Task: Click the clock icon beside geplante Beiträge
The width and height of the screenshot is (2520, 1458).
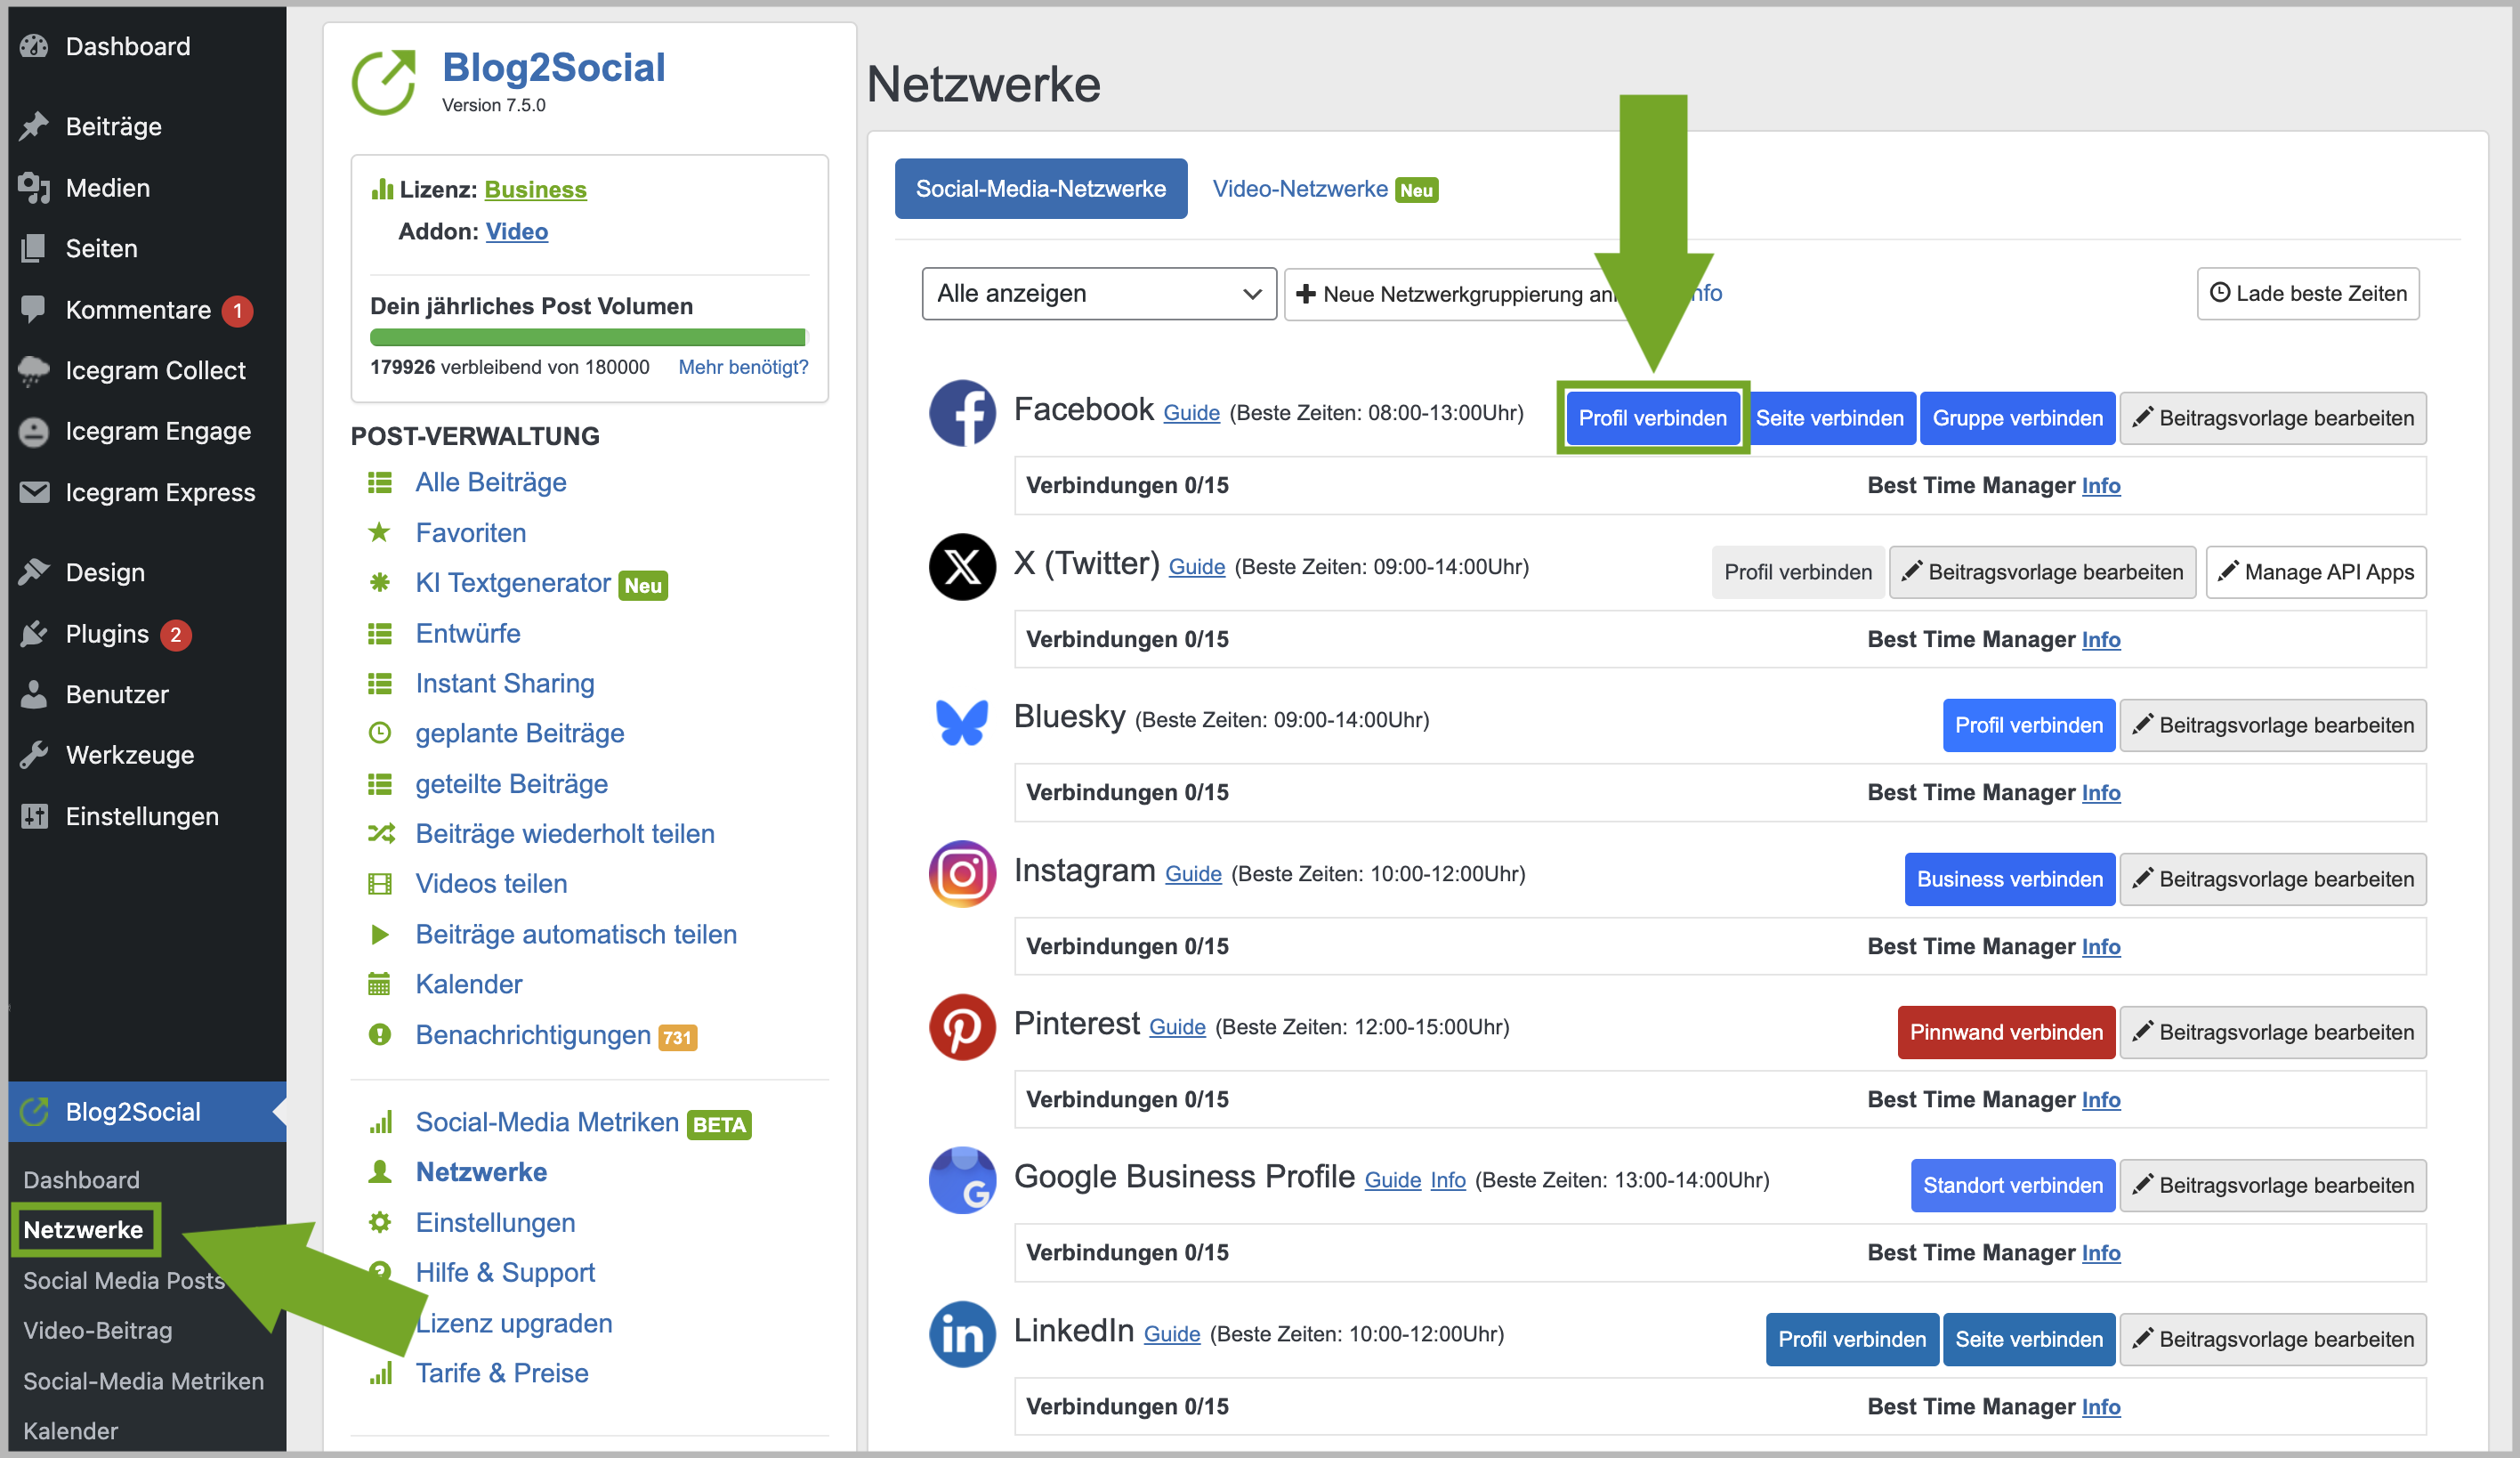Action: 379,733
